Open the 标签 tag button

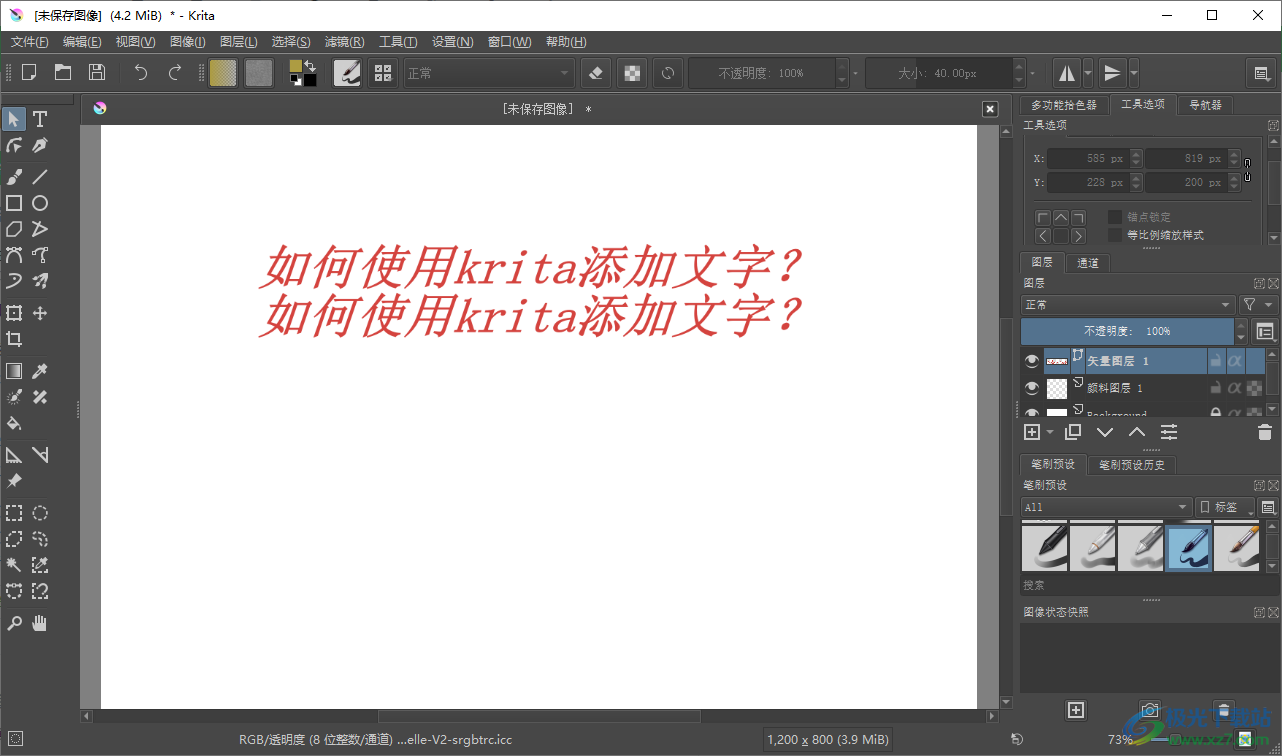click(x=1225, y=507)
